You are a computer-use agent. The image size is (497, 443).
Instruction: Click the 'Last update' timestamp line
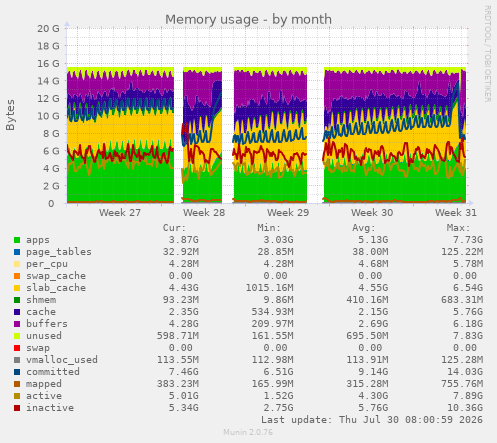372,420
